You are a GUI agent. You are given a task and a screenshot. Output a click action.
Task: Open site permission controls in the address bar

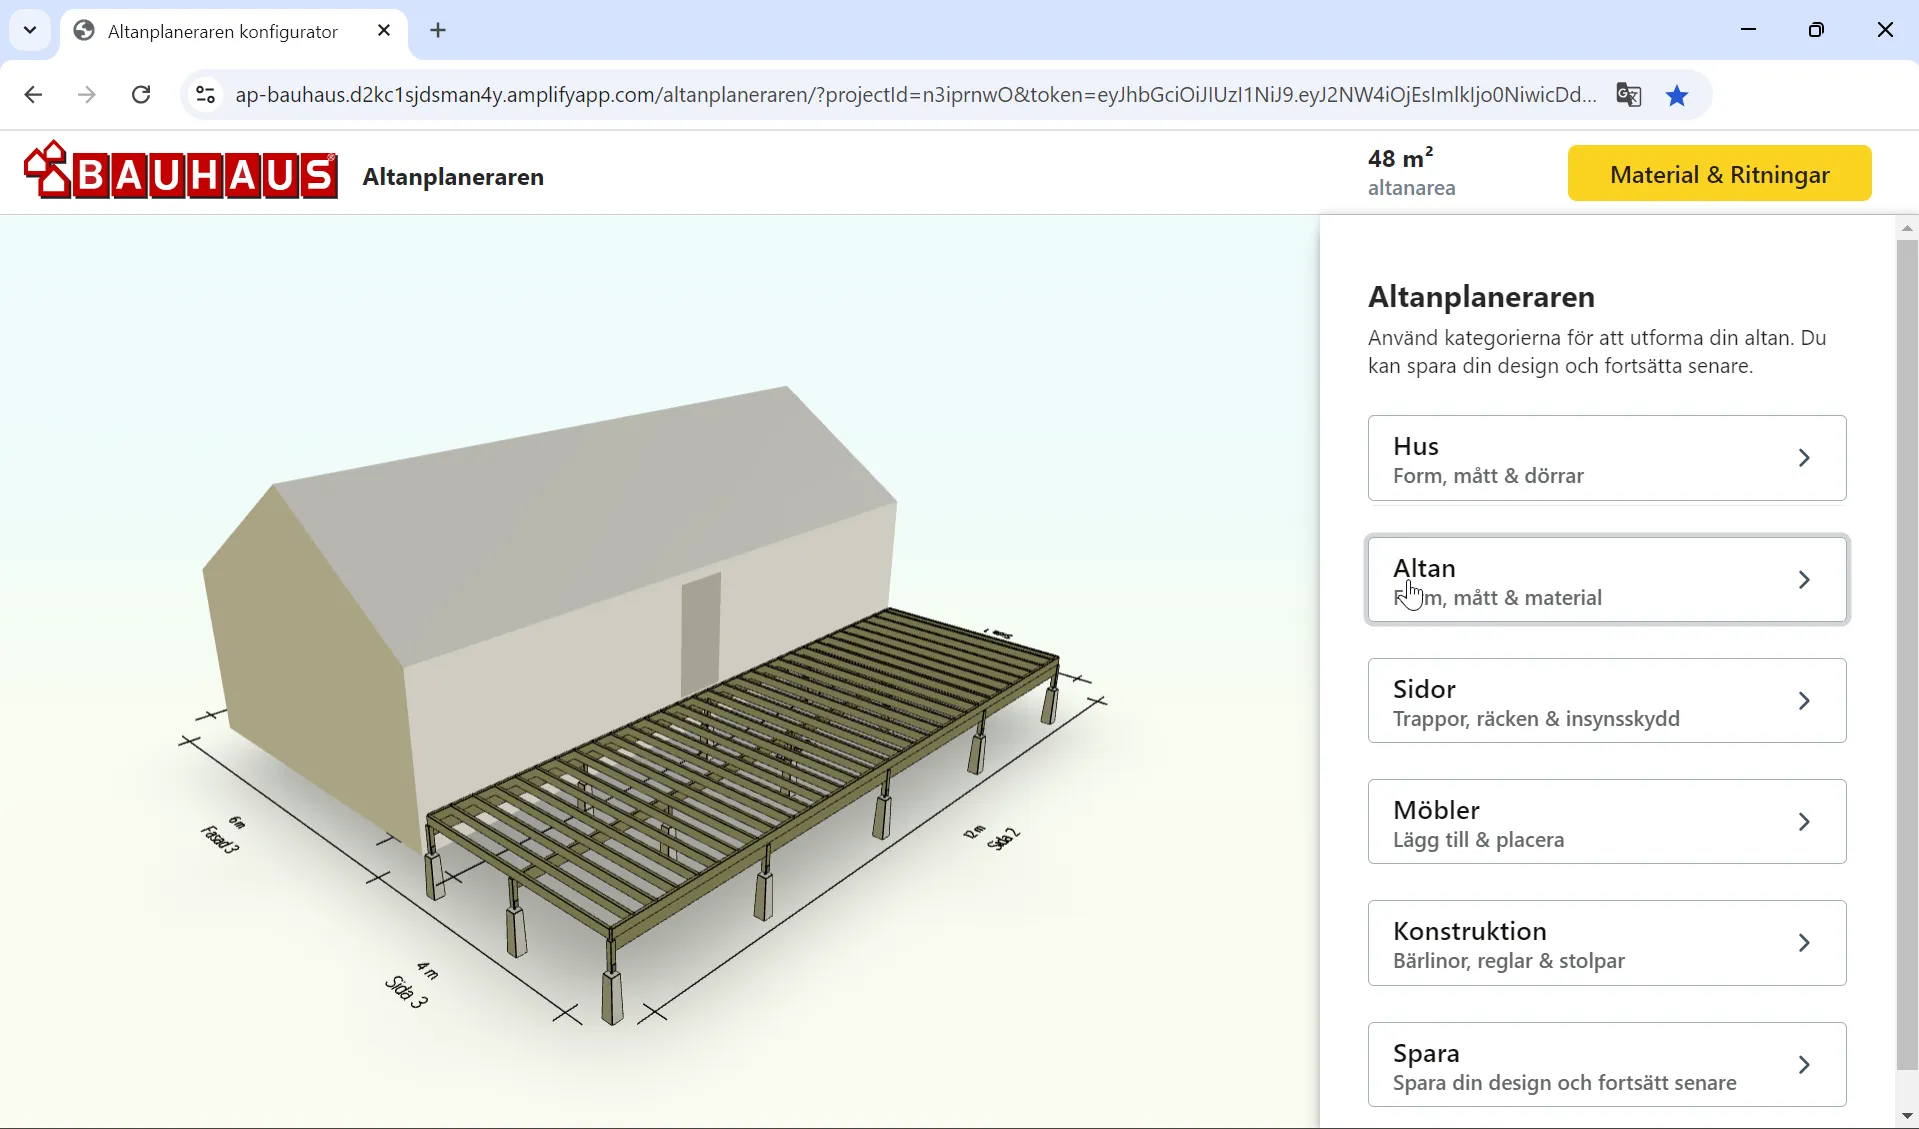(205, 94)
